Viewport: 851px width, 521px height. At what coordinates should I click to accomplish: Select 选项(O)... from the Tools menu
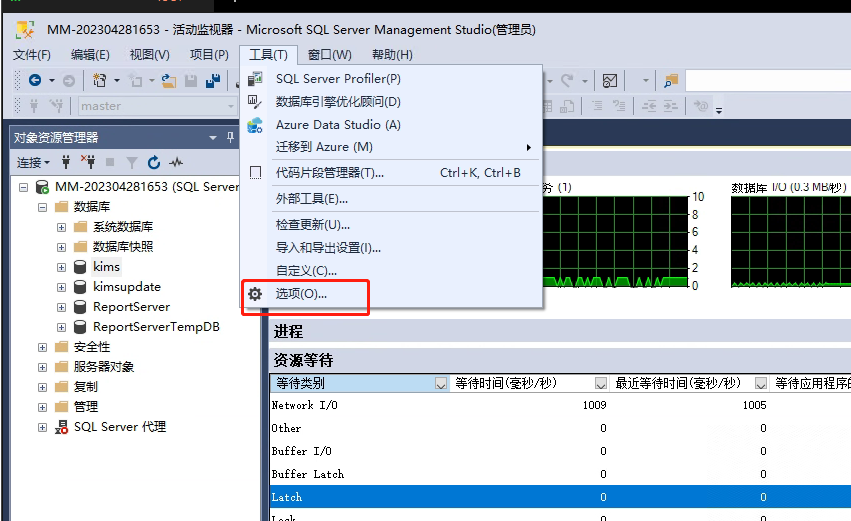click(391, 294)
